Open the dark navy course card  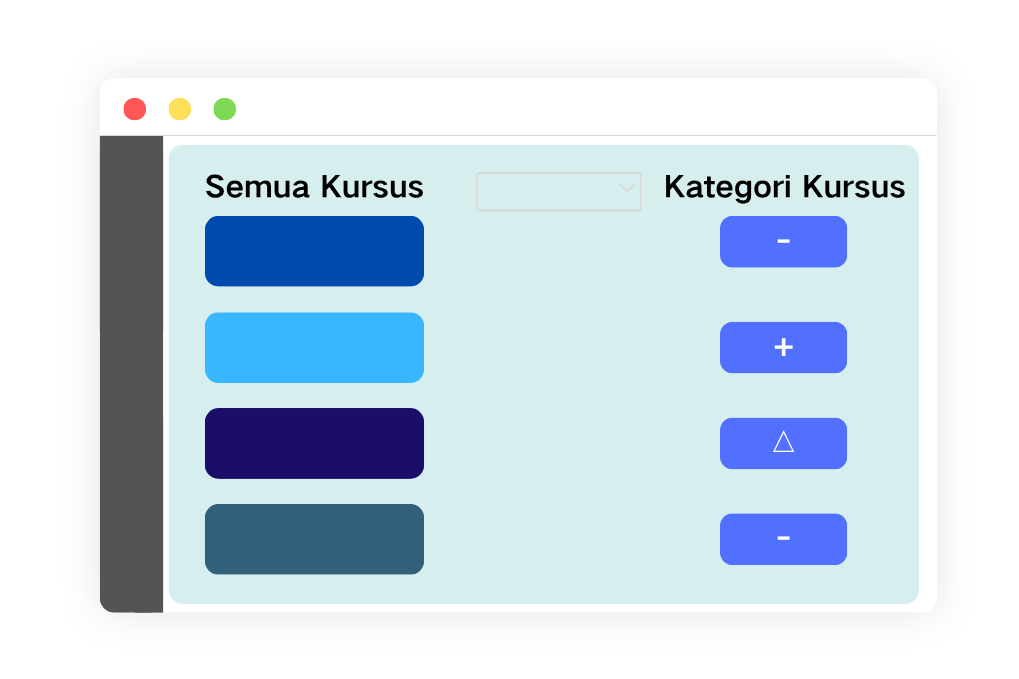(x=315, y=443)
